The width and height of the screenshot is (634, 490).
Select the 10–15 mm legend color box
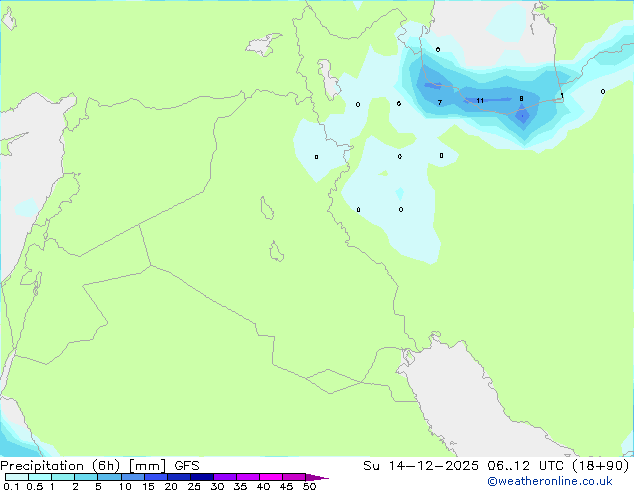(x=133, y=477)
